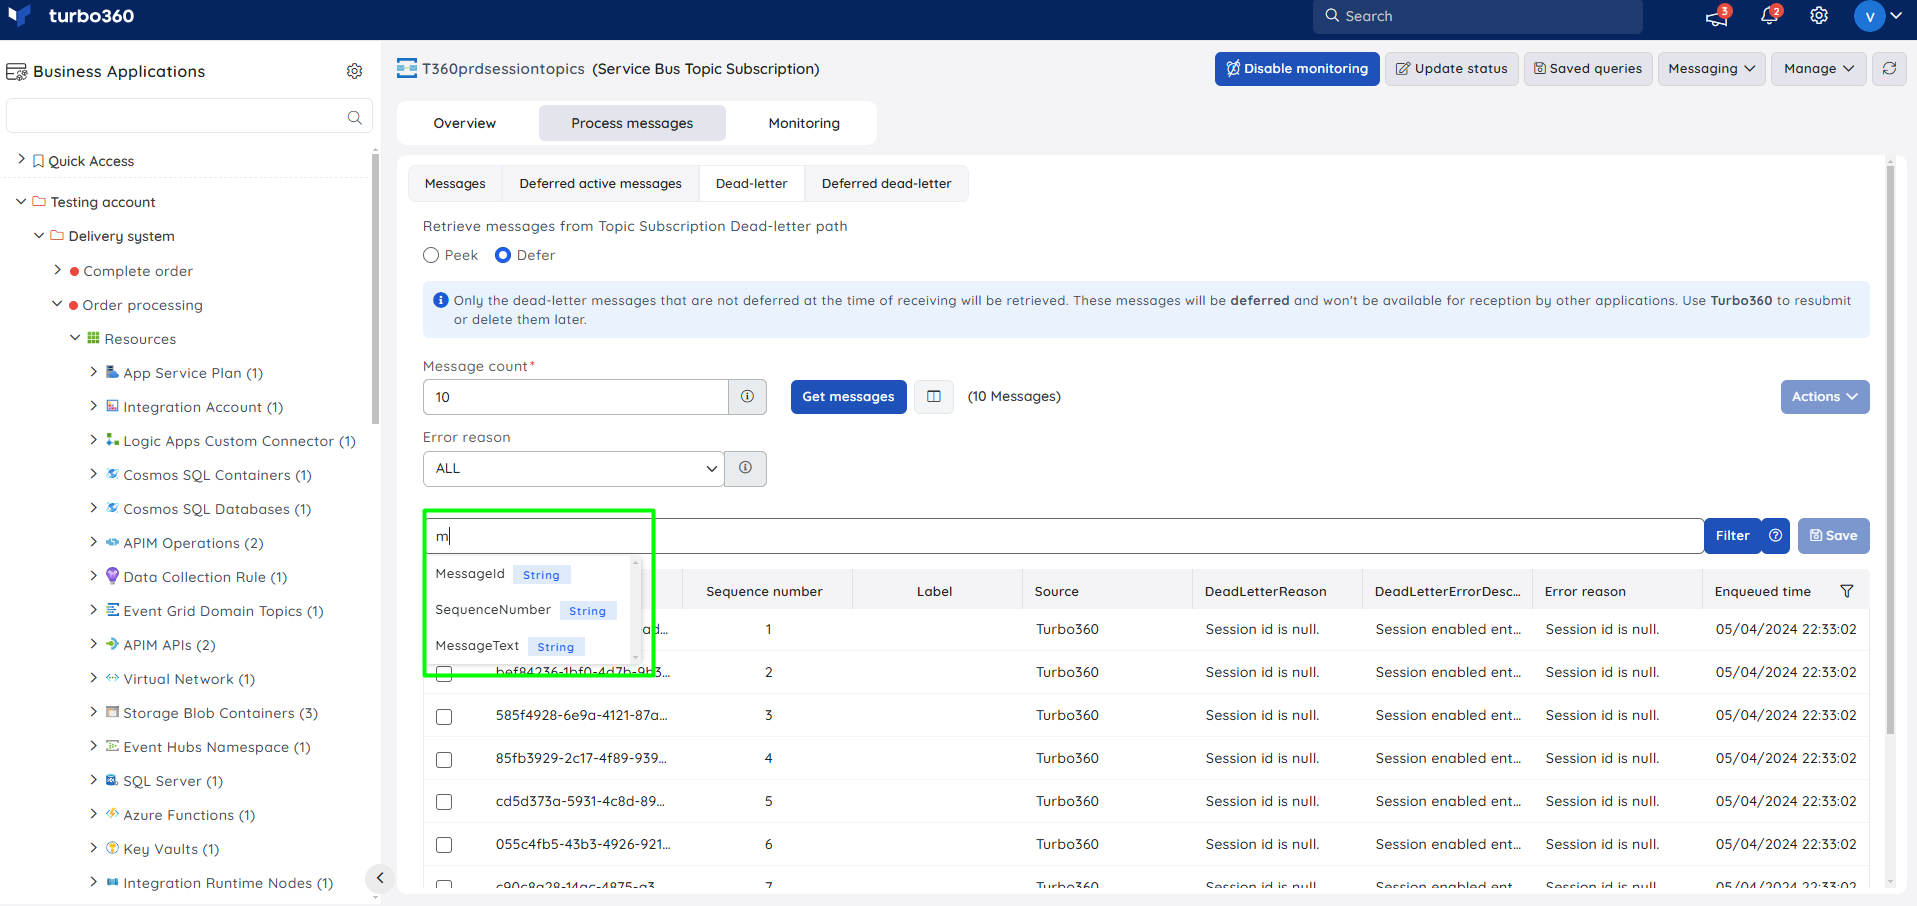Open the Messaging dropdown

(x=1711, y=69)
